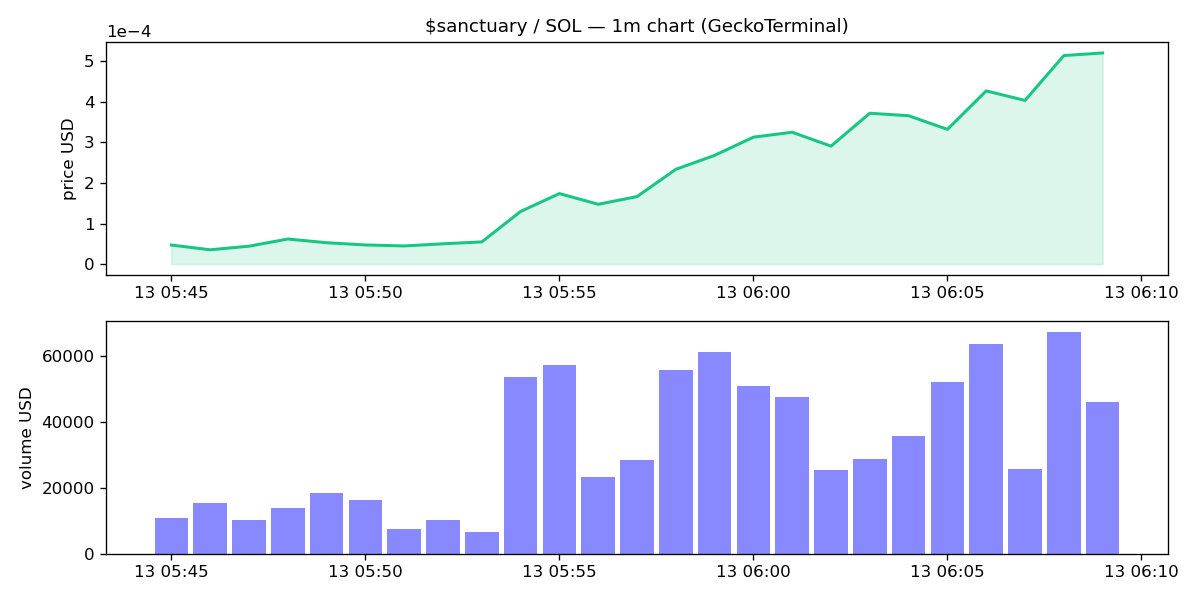Select volume axis tick '60000'
1200x600 pixels.
(70, 357)
